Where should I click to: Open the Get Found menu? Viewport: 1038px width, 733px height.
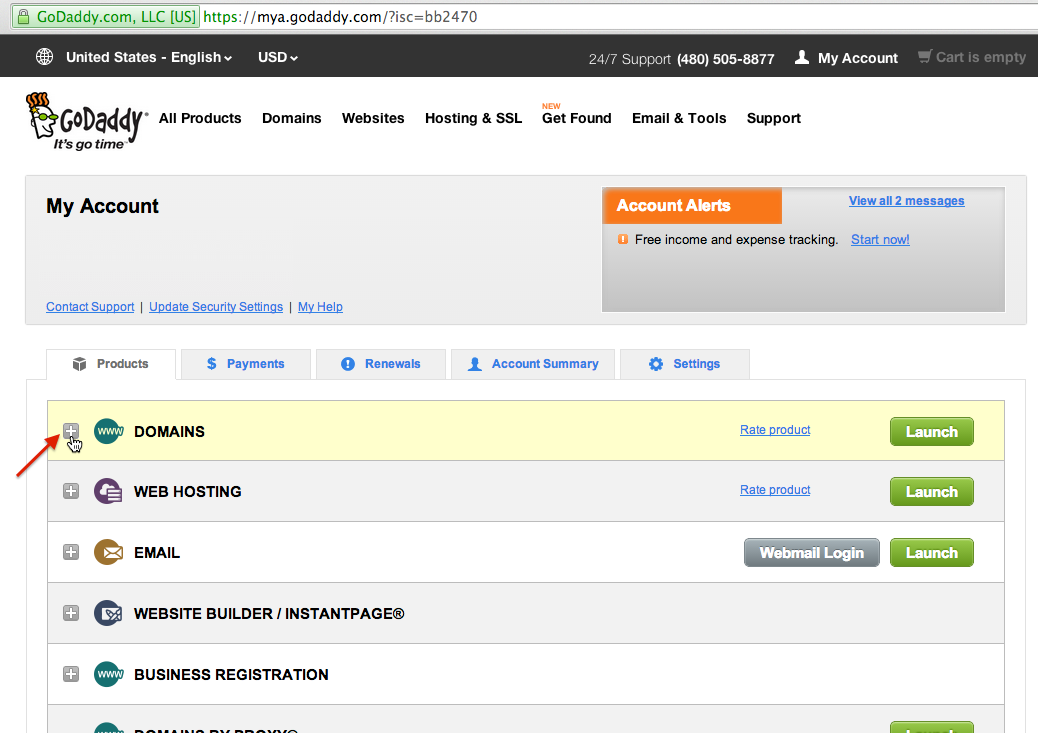[577, 118]
